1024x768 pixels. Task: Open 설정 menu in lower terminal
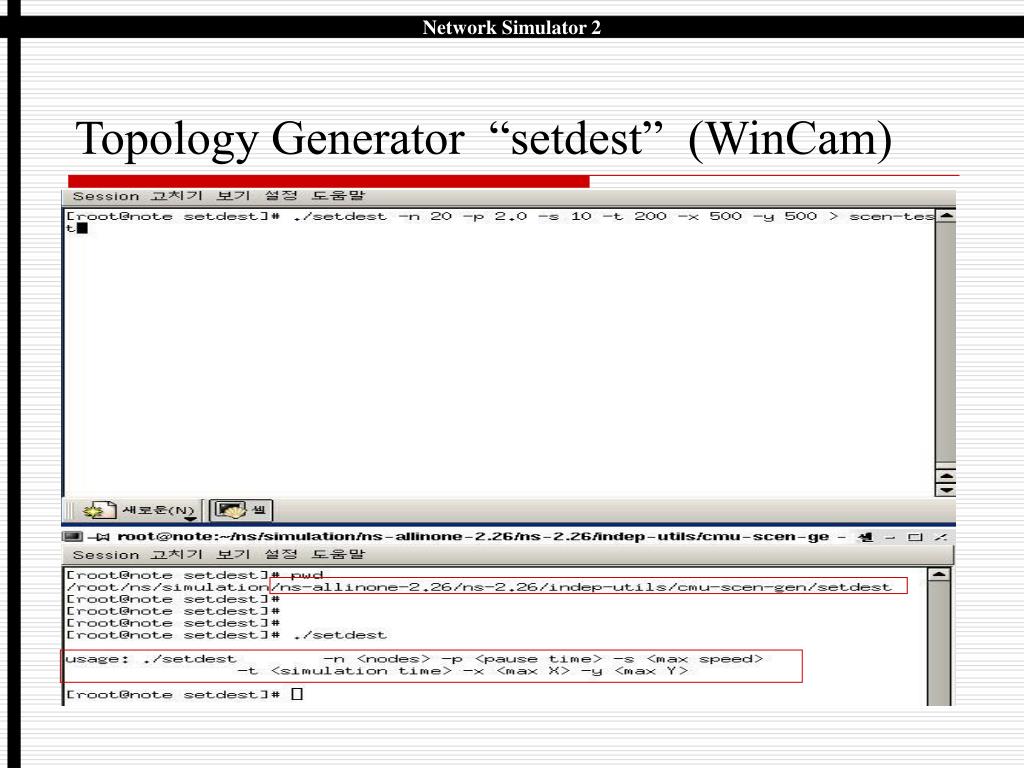coord(281,554)
